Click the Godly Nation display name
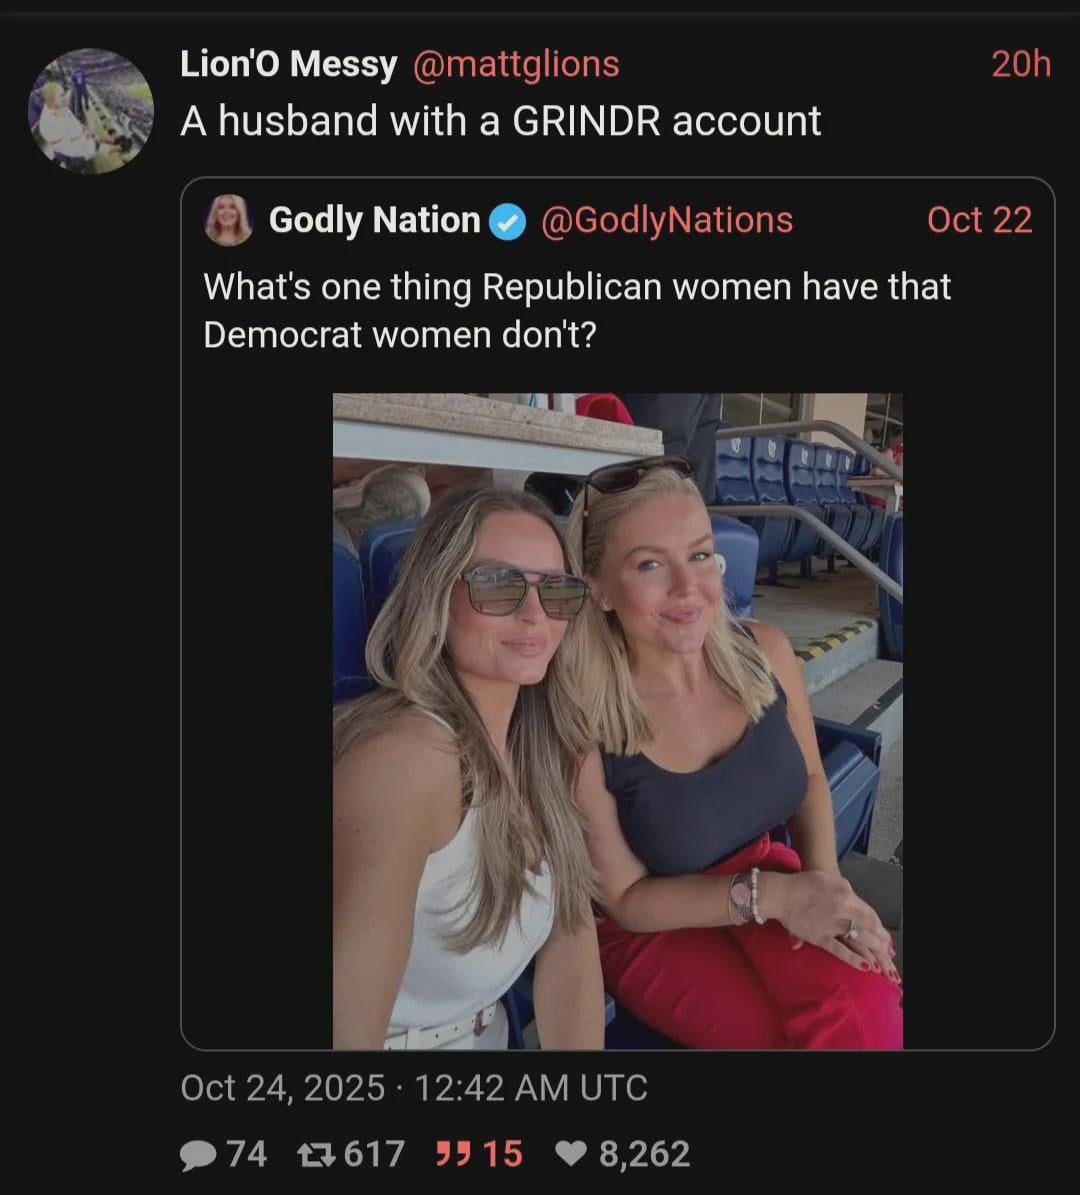1080x1195 pixels. (x=374, y=220)
